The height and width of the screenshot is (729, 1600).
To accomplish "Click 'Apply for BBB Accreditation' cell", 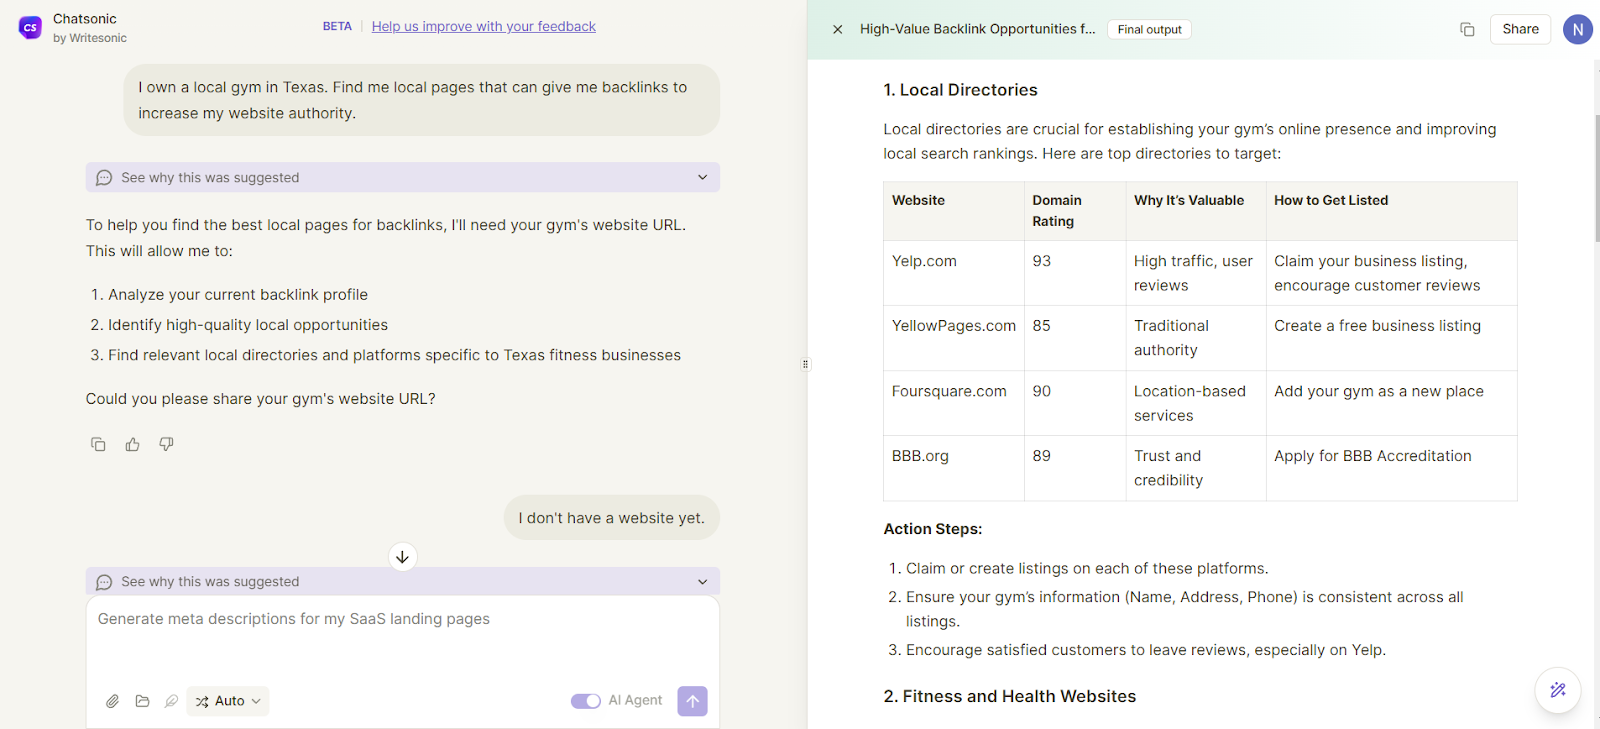I will 1392,468.
